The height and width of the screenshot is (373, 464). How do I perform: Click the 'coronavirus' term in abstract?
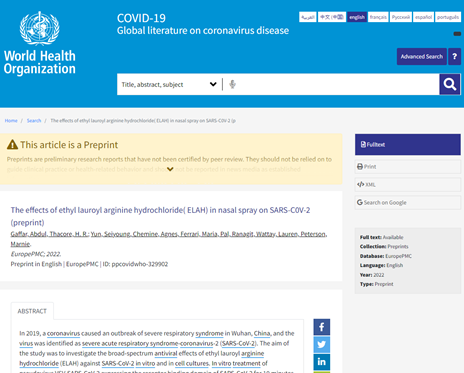tap(63, 333)
